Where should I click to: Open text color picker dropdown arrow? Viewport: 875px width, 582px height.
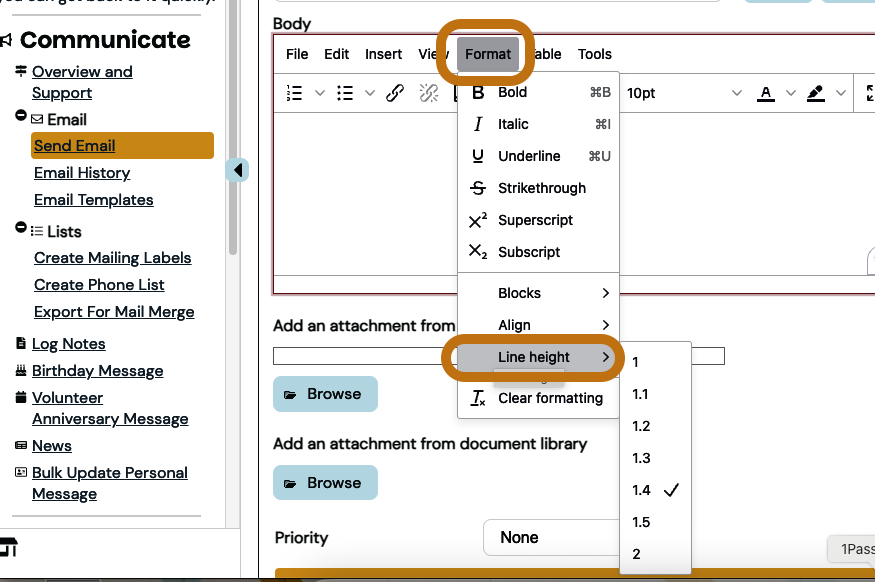pos(790,93)
